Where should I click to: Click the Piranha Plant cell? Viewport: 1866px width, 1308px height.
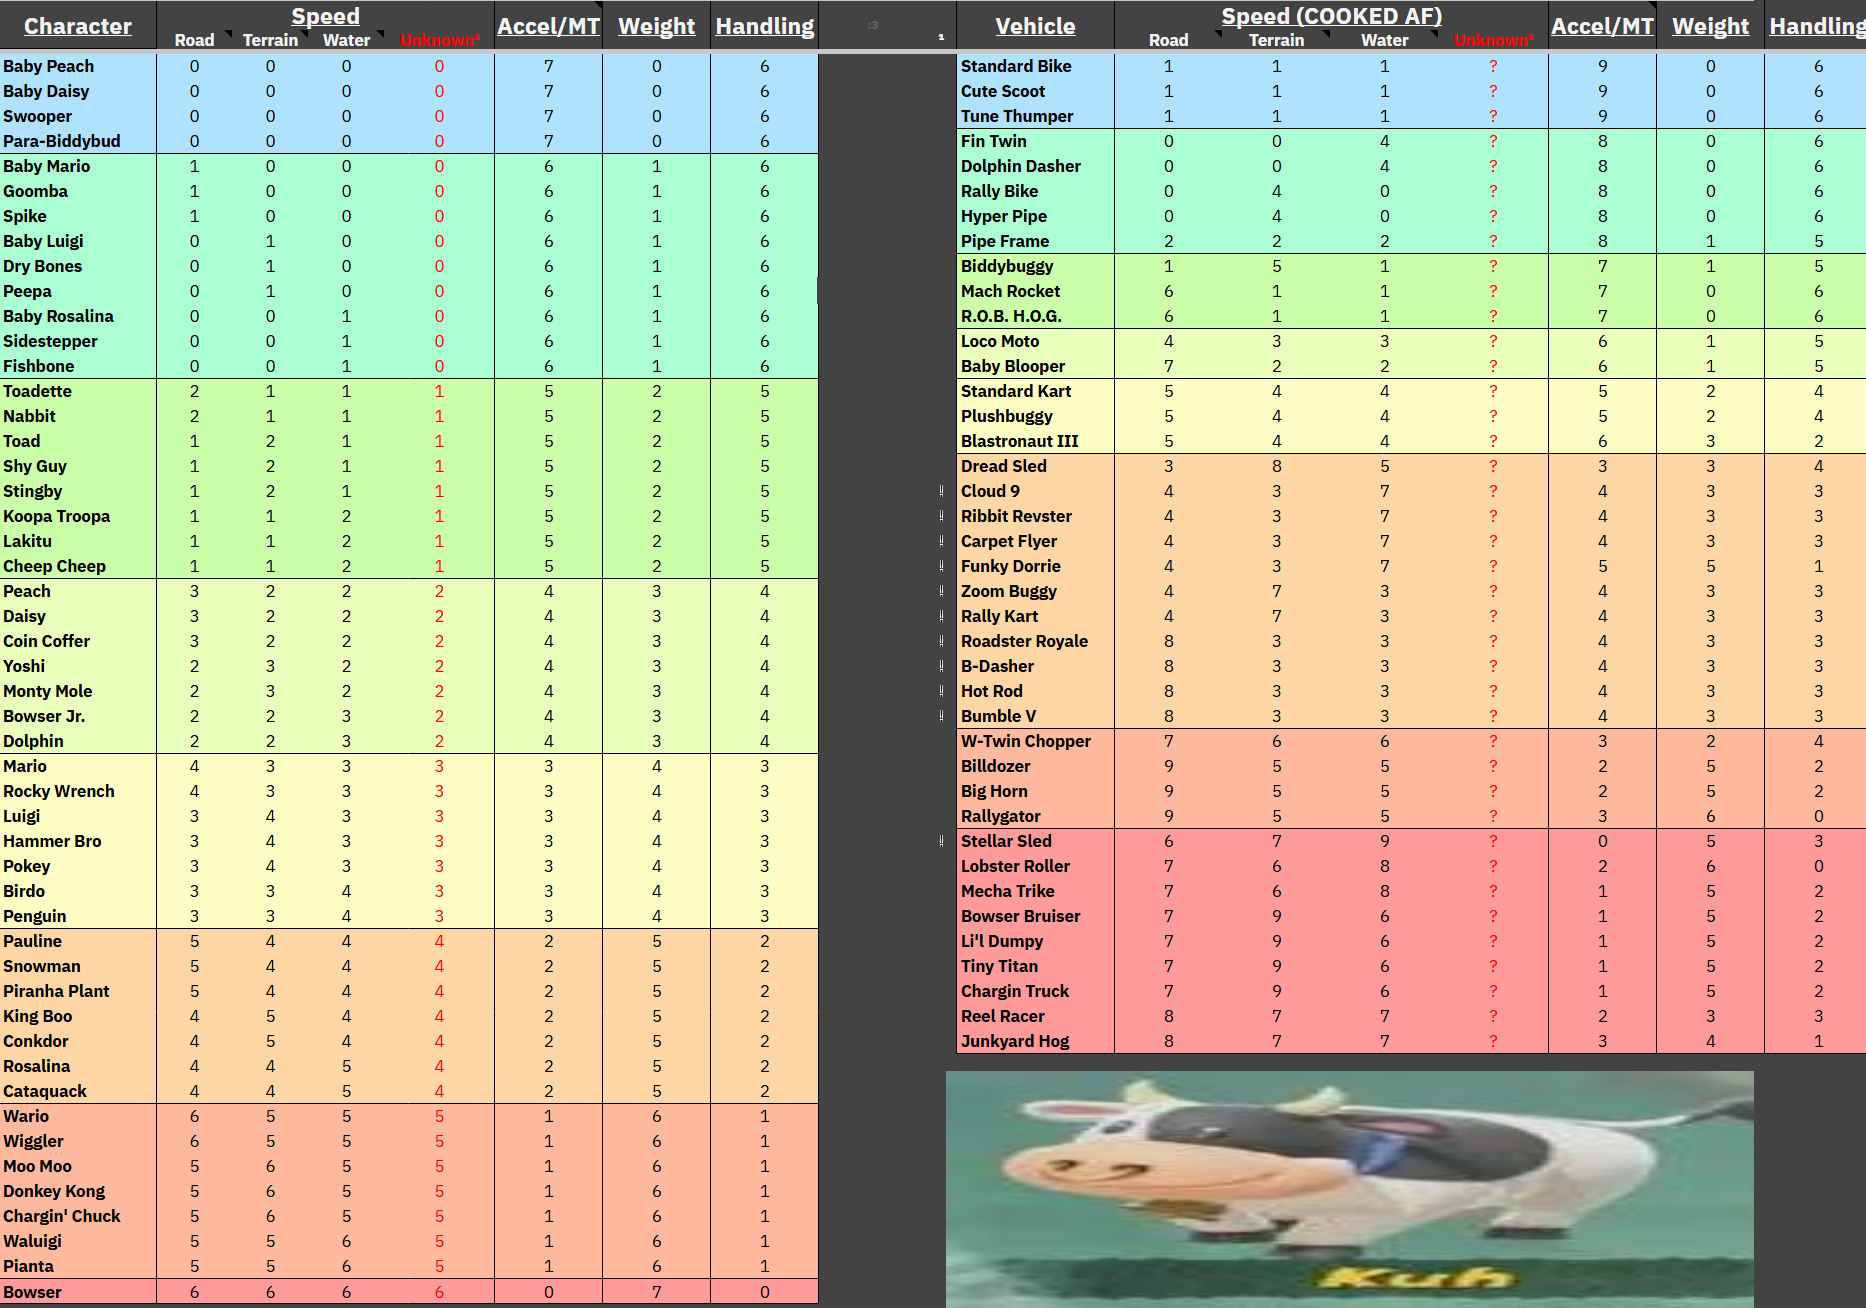[78, 991]
